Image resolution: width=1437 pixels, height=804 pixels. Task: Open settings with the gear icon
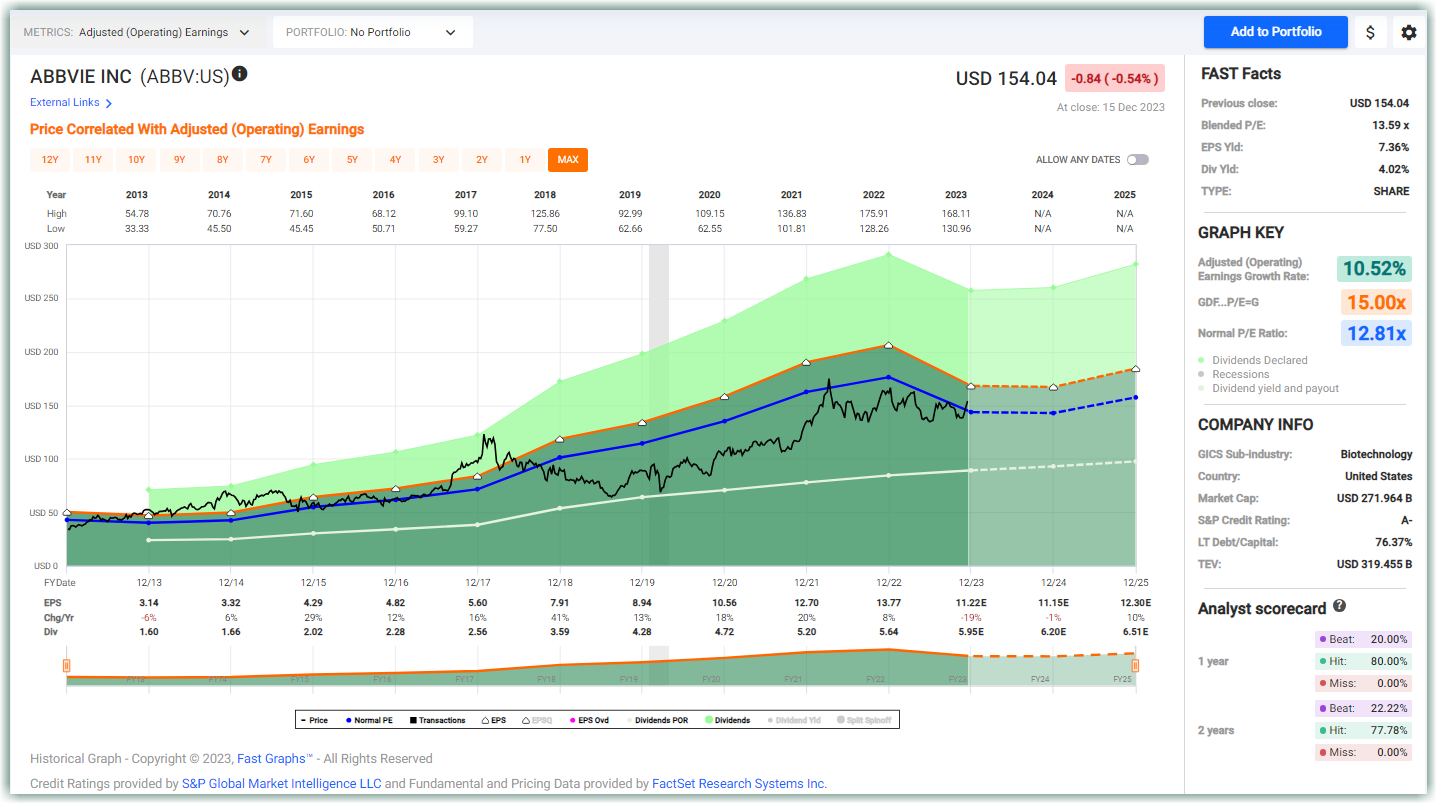(x=1409, y=31)
